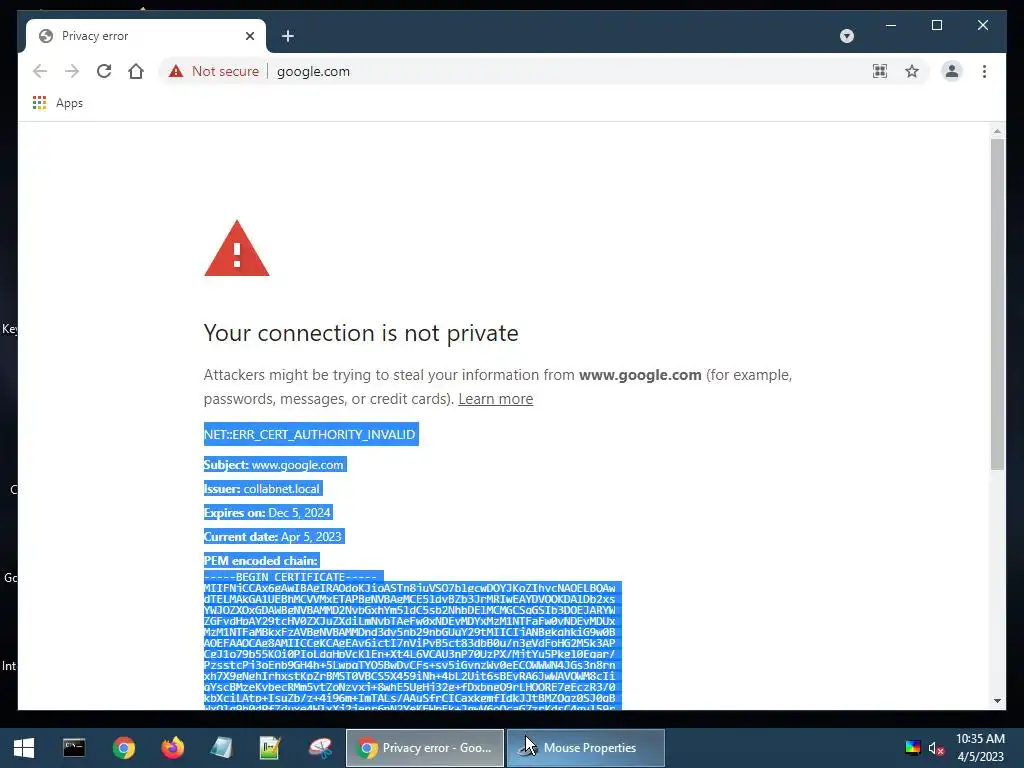Click the Current date: Apr 5, 2023 line

274,536
